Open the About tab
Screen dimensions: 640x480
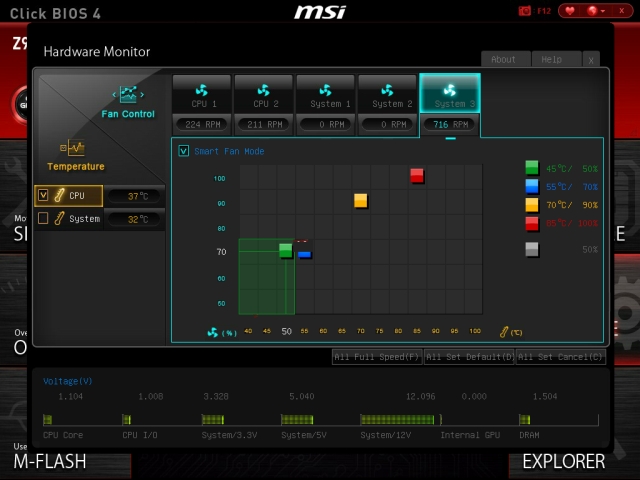coord(506,59)
